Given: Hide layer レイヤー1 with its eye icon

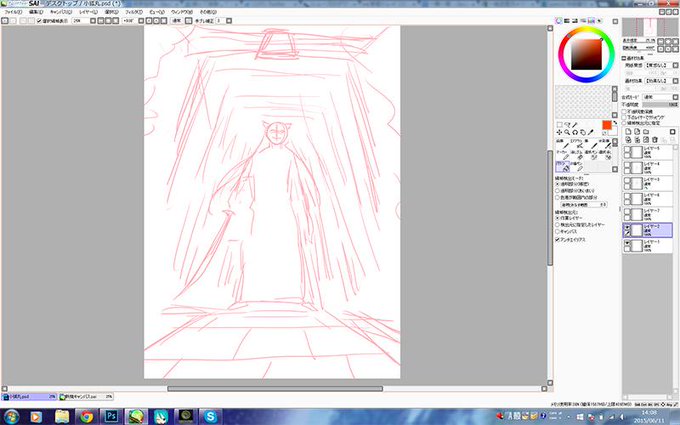Looking at the screenshot, I should [x=627, y=243].
